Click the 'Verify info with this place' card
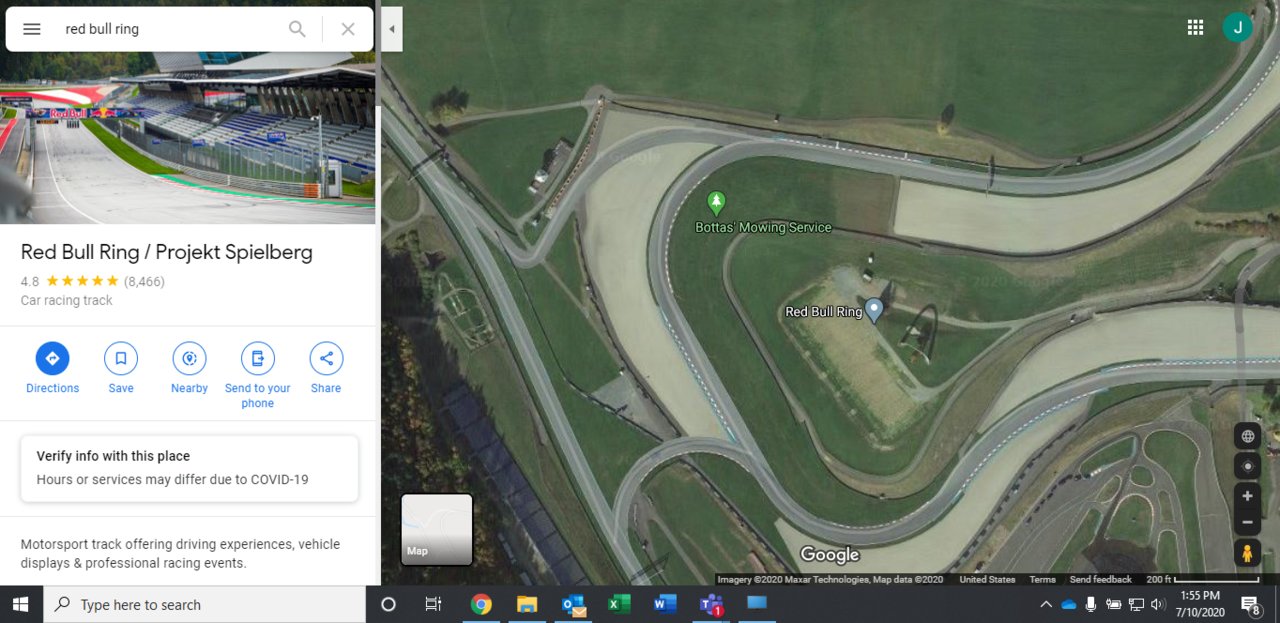The height and width of the screenshot is (623, 1280). point(189,468)
